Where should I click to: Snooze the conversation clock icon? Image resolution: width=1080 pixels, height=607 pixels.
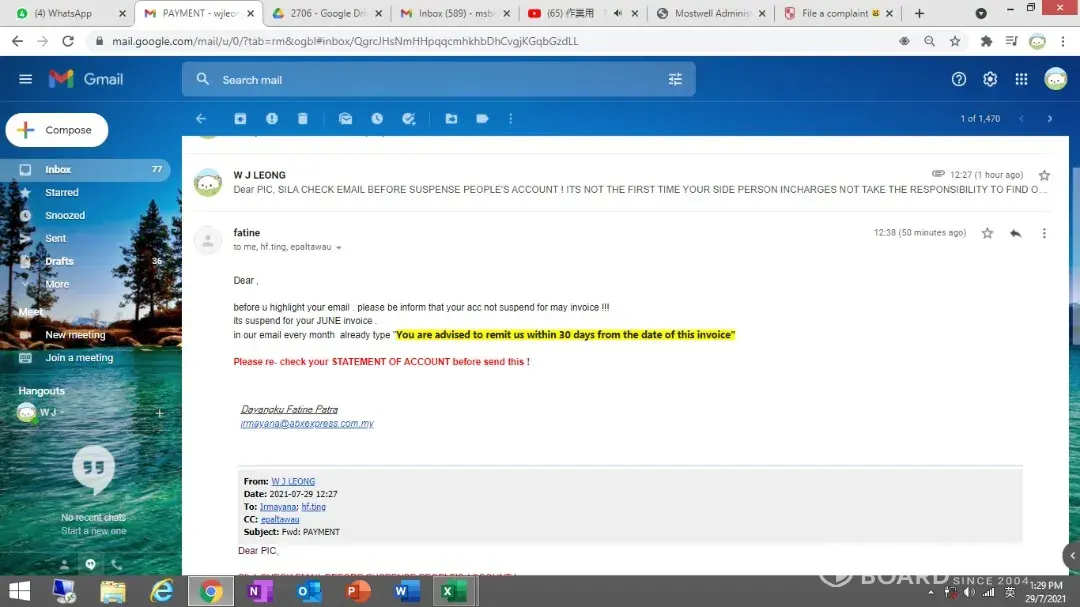coord(377,119)
